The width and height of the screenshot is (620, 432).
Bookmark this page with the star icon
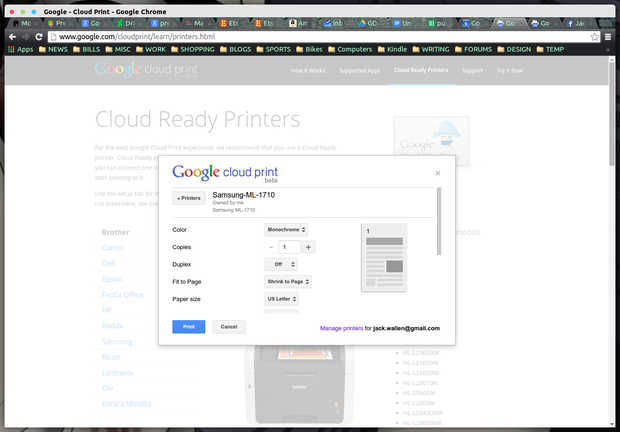pos(594,37)
